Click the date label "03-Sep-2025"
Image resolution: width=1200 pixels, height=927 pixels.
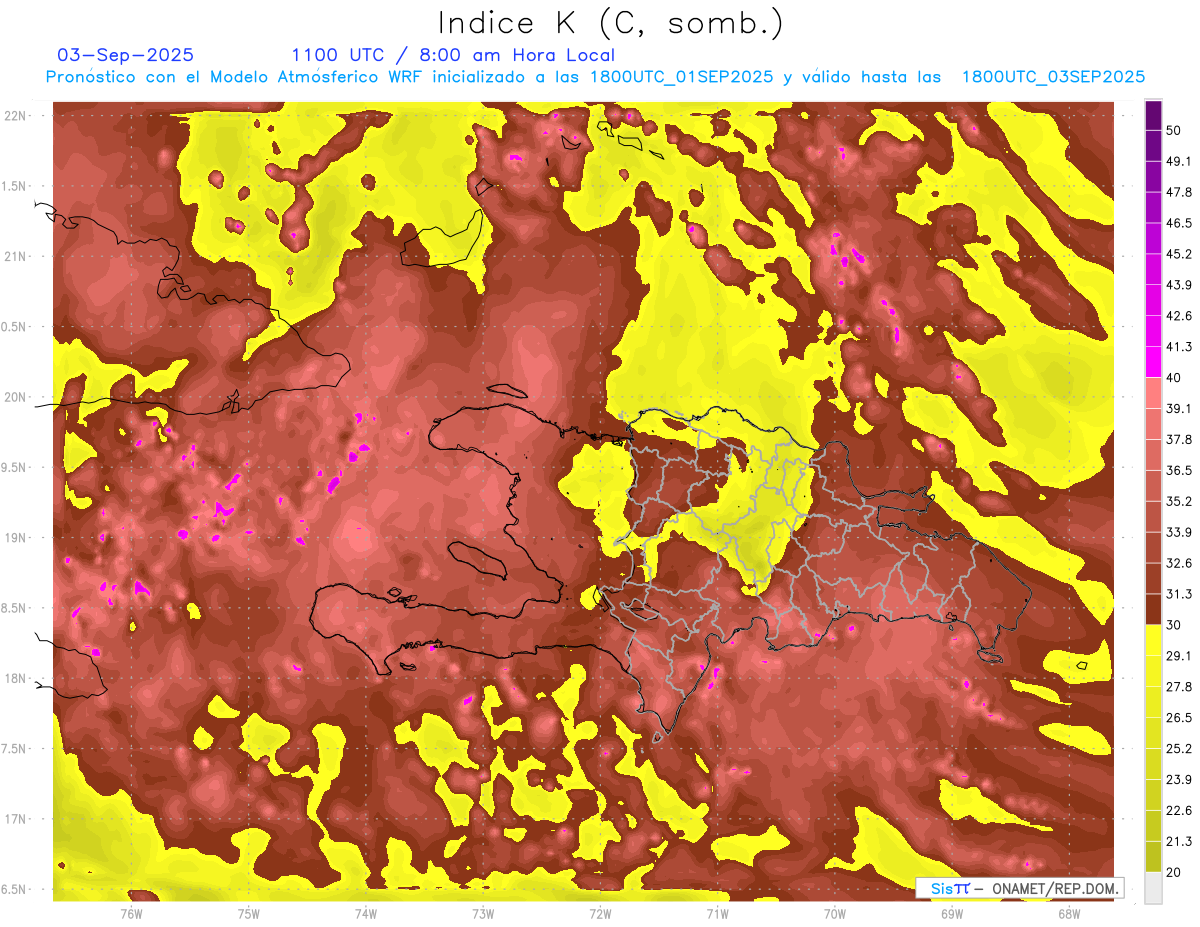click(126, 55)
